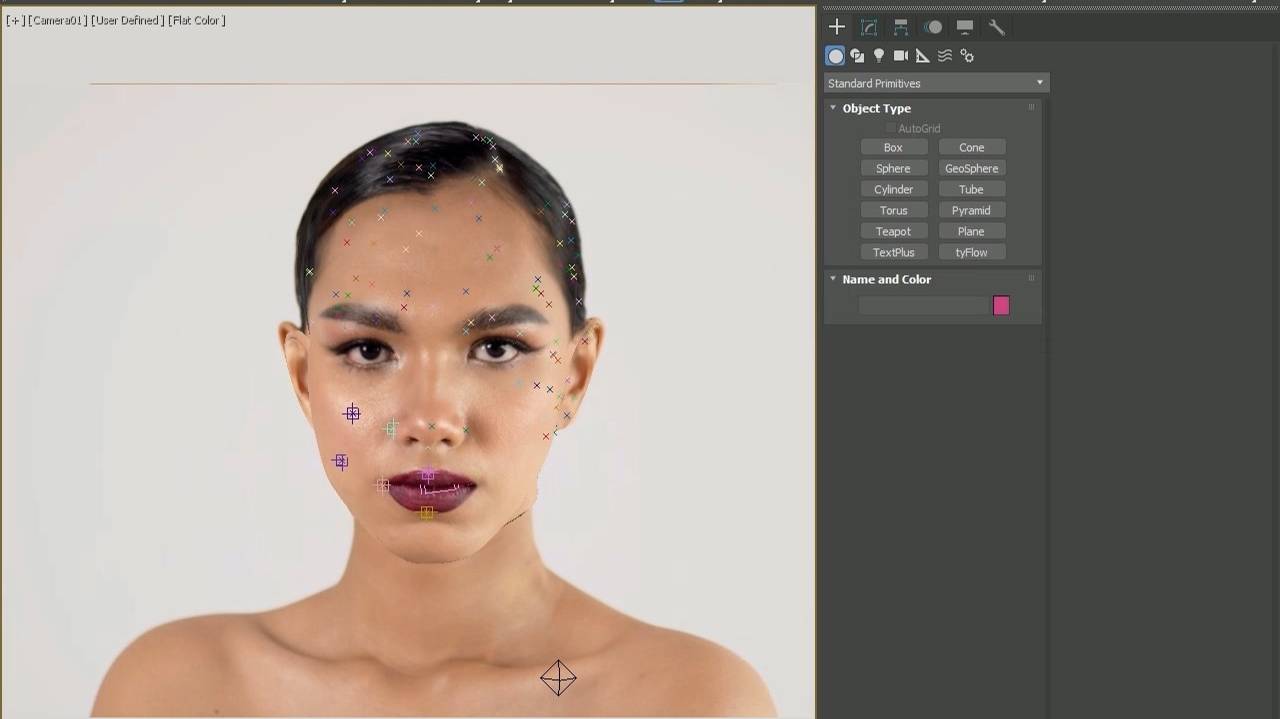Select the Shapes category icon
Image resolution: width=1280 pixels, height=719 pixels.
[x=857, y=56]
